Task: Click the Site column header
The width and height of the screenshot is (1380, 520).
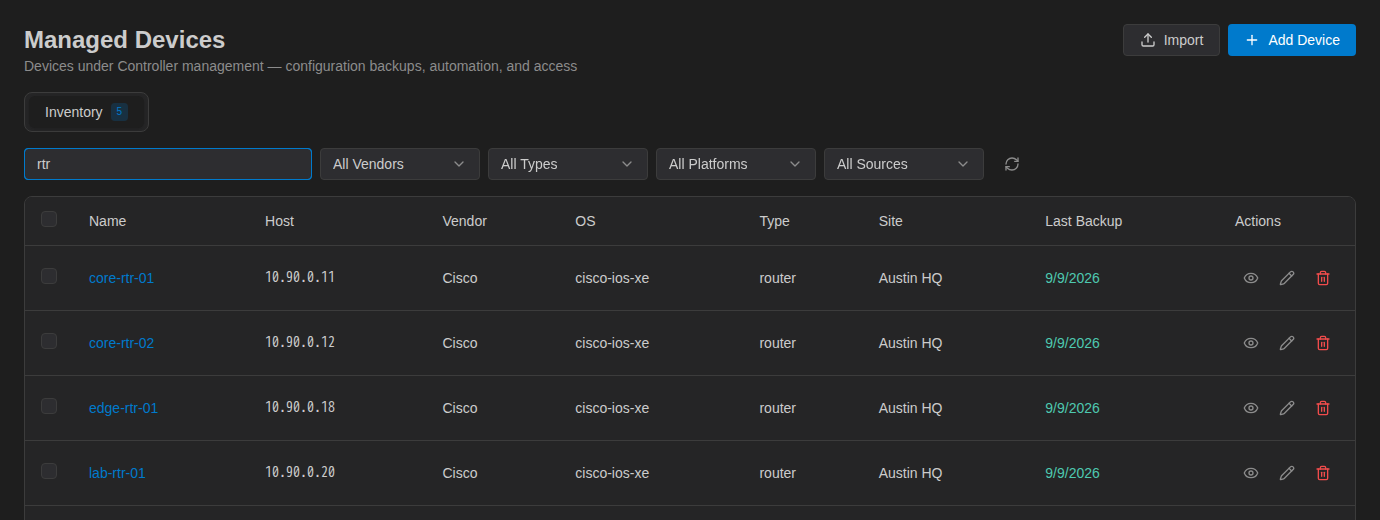Action: coord(890,221)
